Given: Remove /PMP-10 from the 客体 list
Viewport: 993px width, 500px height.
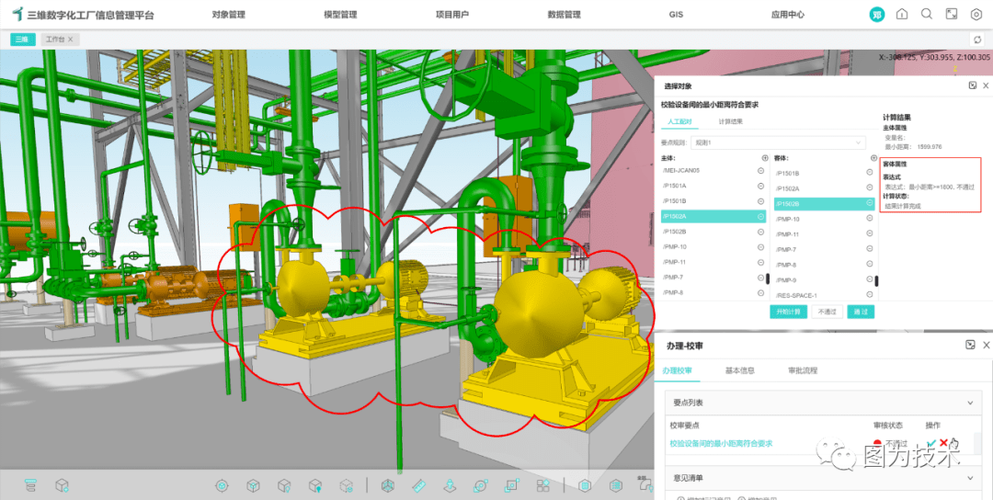Looking at the screenshot, I should coord(870,219).
